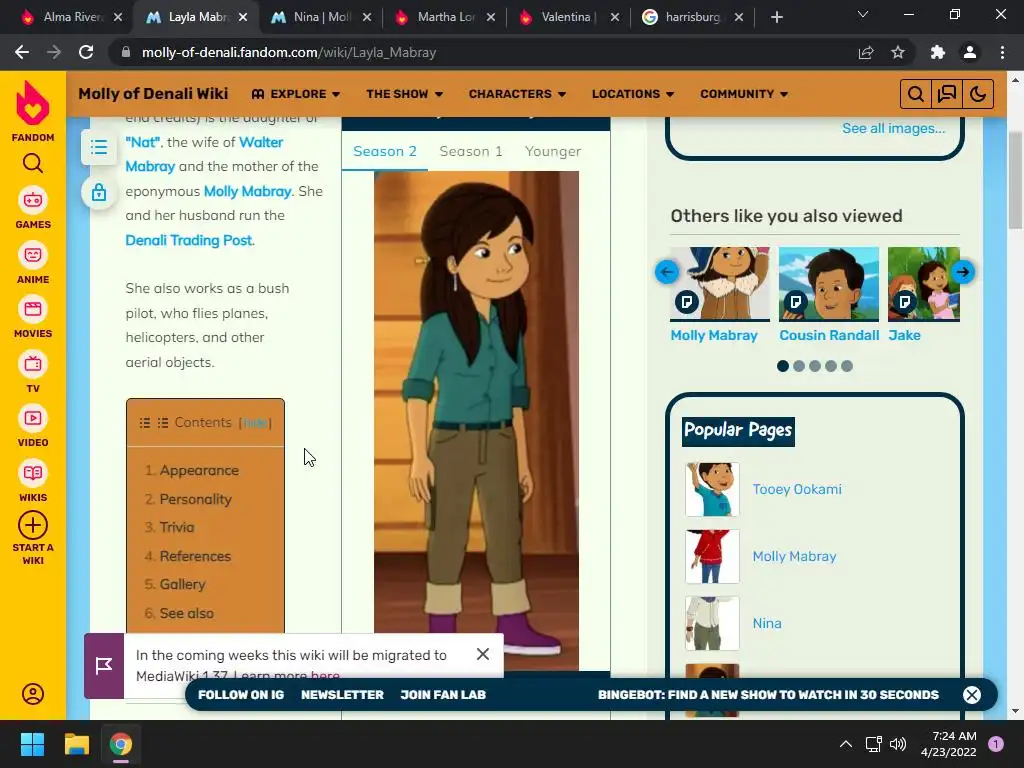Follow the Denali Trading Post link
The height and width of the screenshot is (768, 1024).
click(189, 240)
